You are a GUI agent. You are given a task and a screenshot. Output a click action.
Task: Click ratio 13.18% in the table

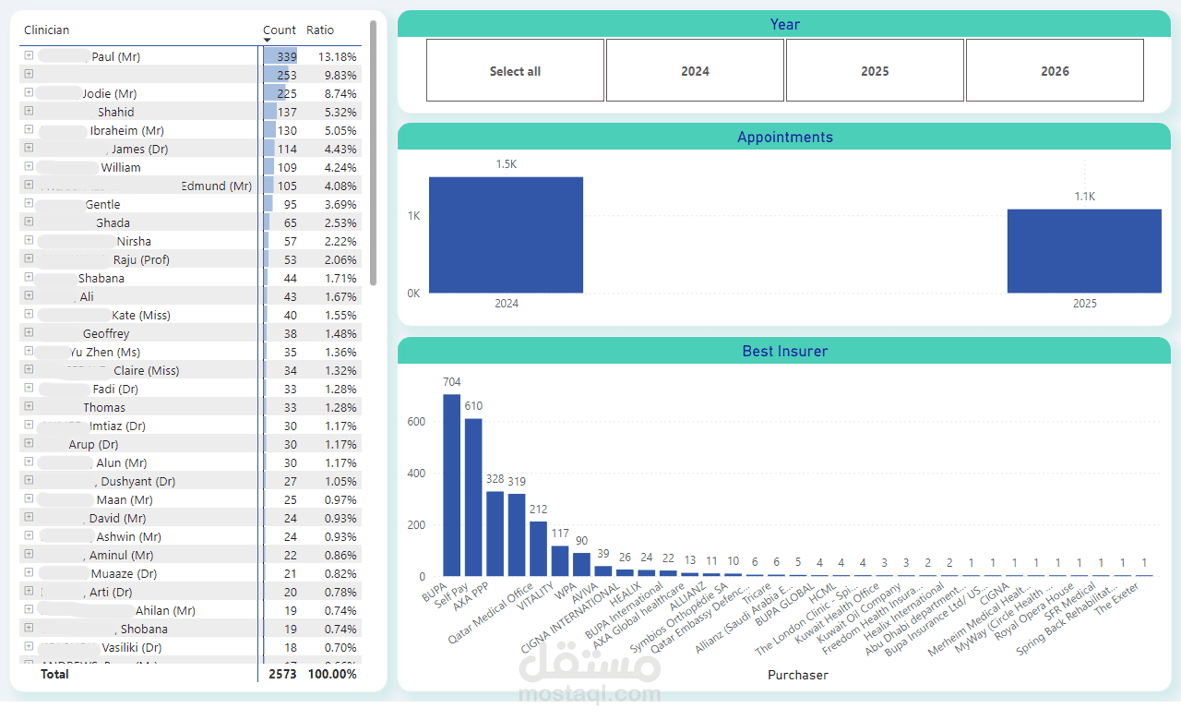coord(337,56)
